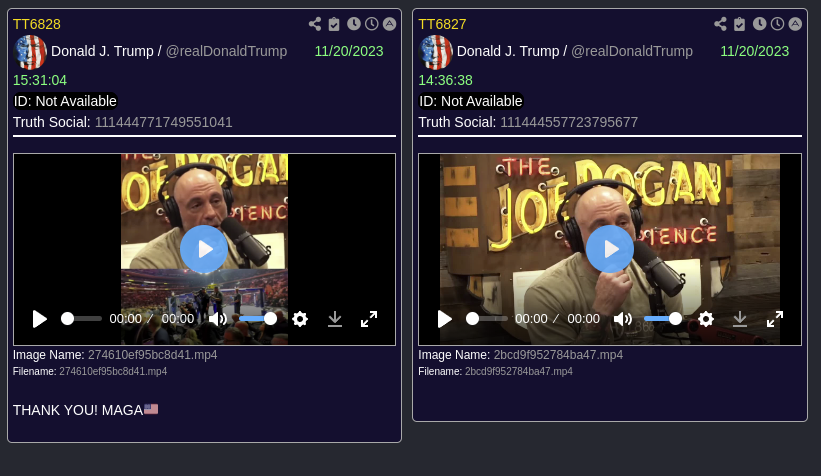Click image name 274610ef95bc8d41.mp4
Image resolution: width=821 pixels, height=476 pixels.
point(152,355)
